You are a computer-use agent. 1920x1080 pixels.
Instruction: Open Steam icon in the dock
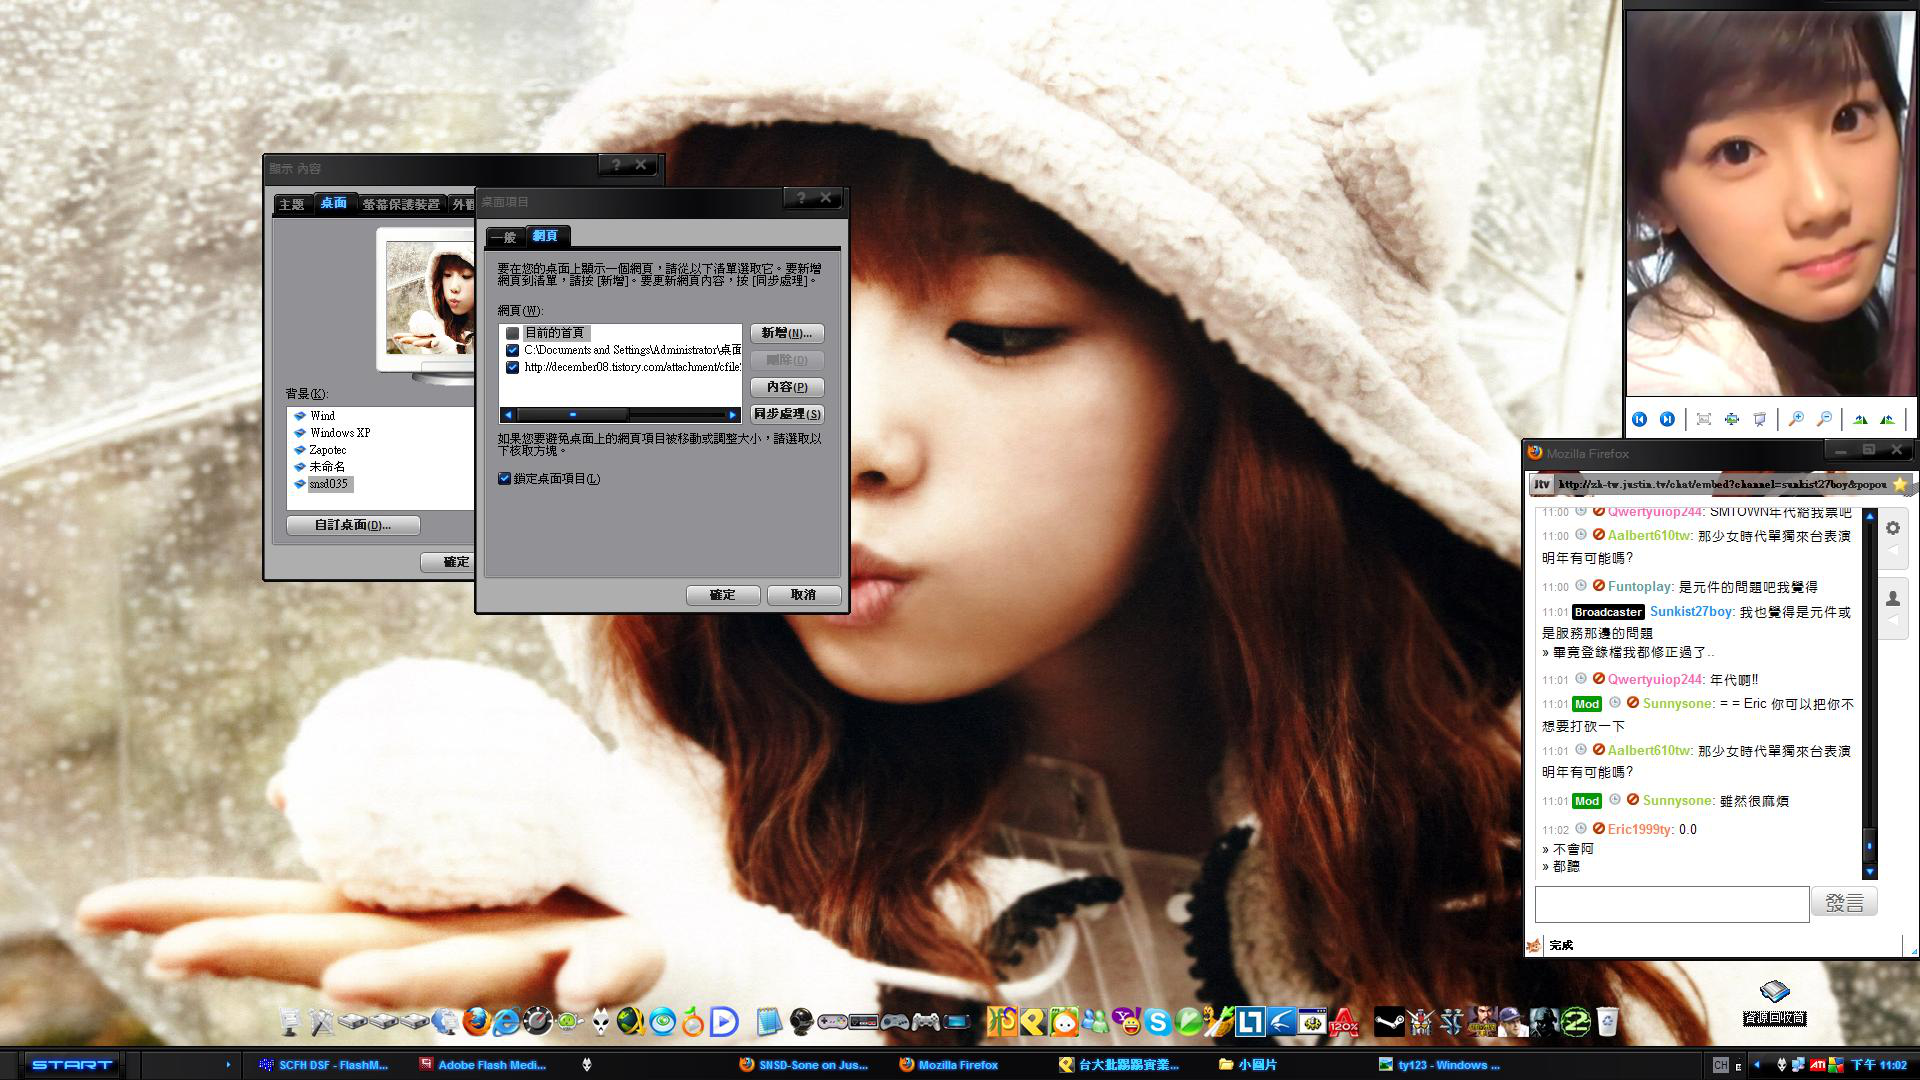(x=1388, y=1022)
